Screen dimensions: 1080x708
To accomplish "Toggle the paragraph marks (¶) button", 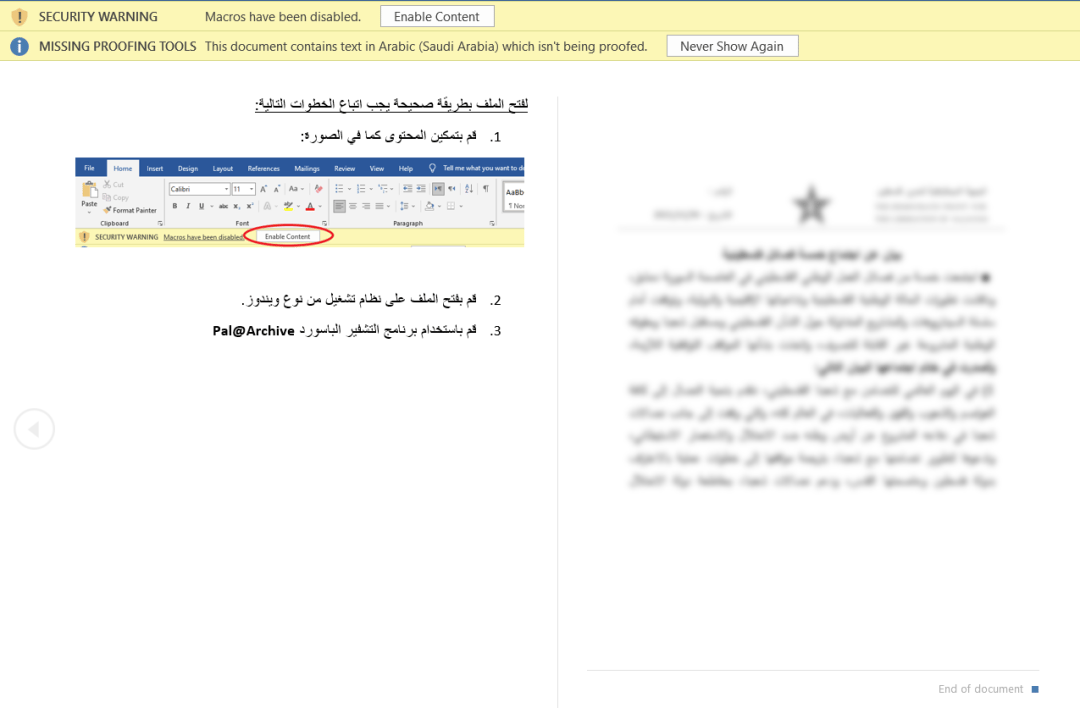I will pyautogui.click(x=485, y=188).
